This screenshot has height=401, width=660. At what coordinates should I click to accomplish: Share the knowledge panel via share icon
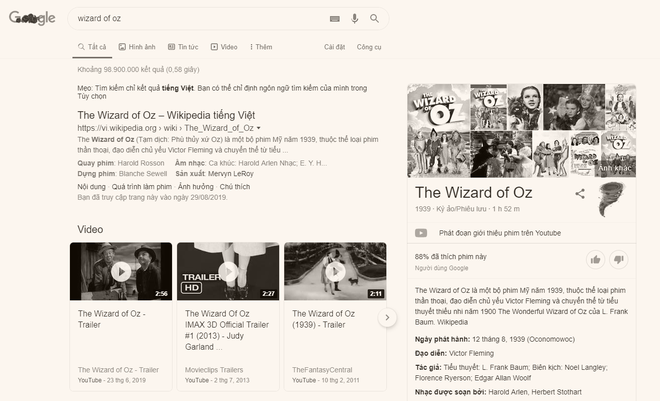pyautogui.click(x=580, y=194)
